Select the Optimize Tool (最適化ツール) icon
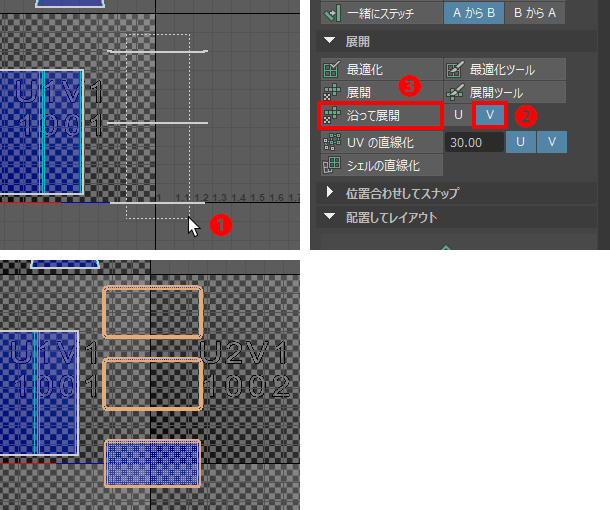The width and height of the screenshot is (610, 510). [x=455, y=70]
